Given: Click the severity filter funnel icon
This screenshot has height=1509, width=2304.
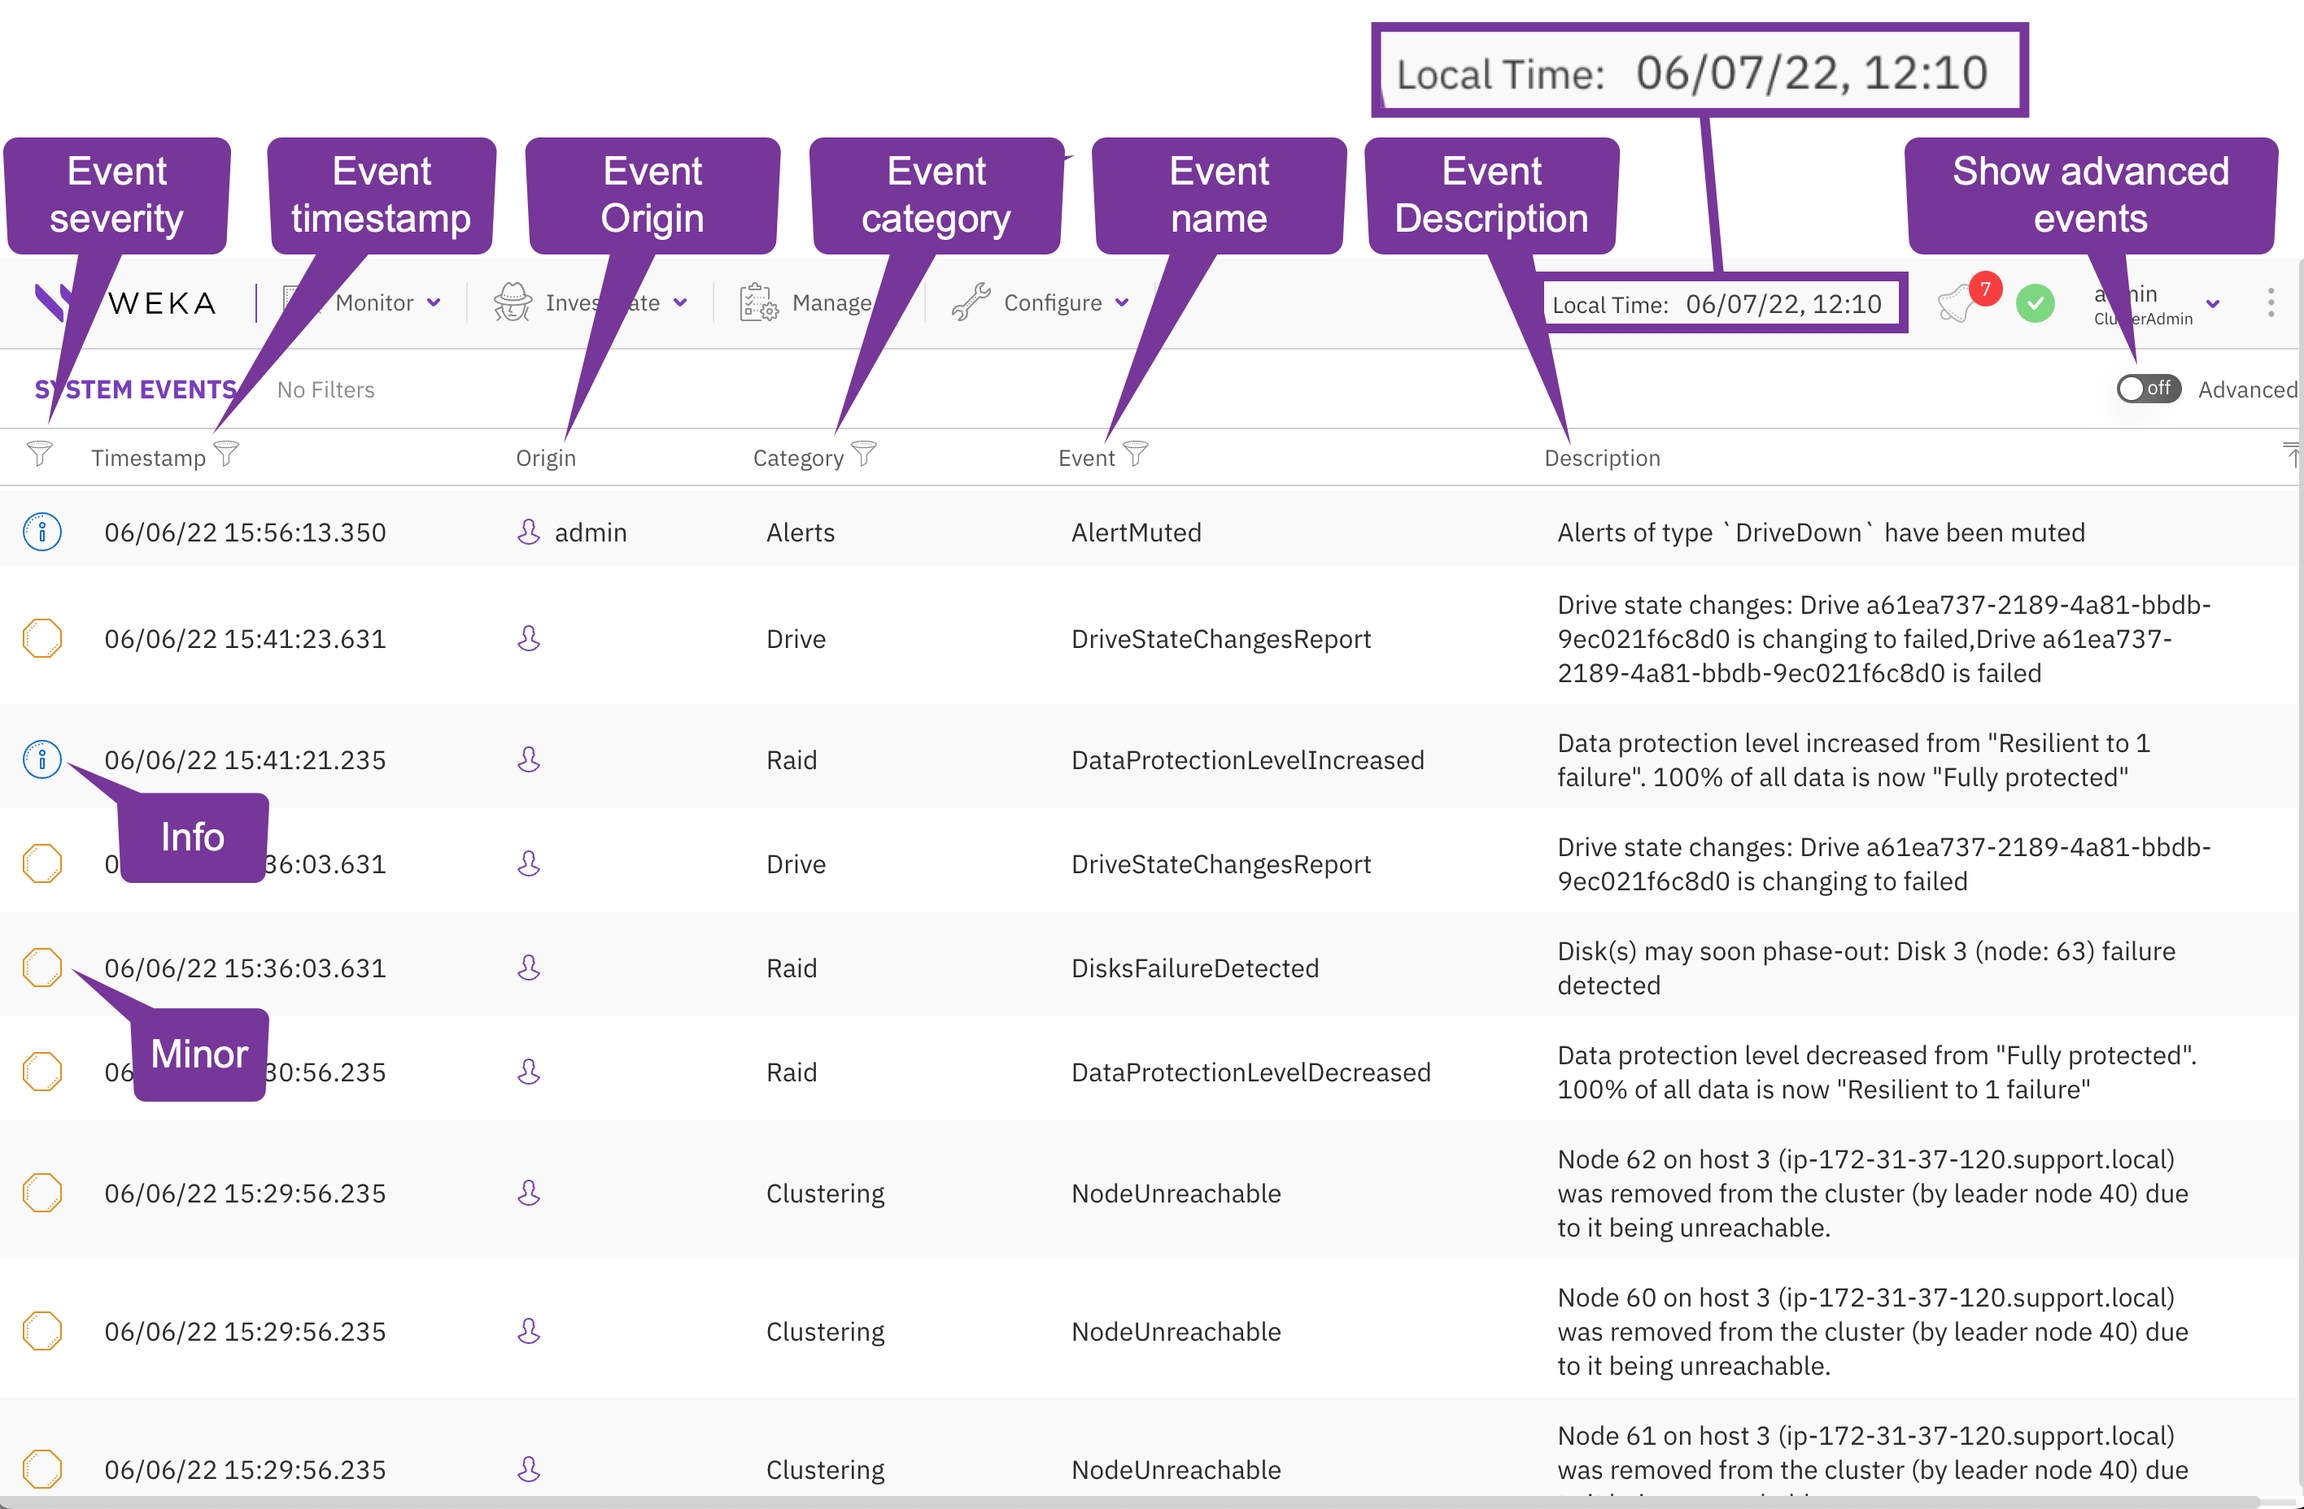Looking at the screenshot, I should (x=39, y=455).
